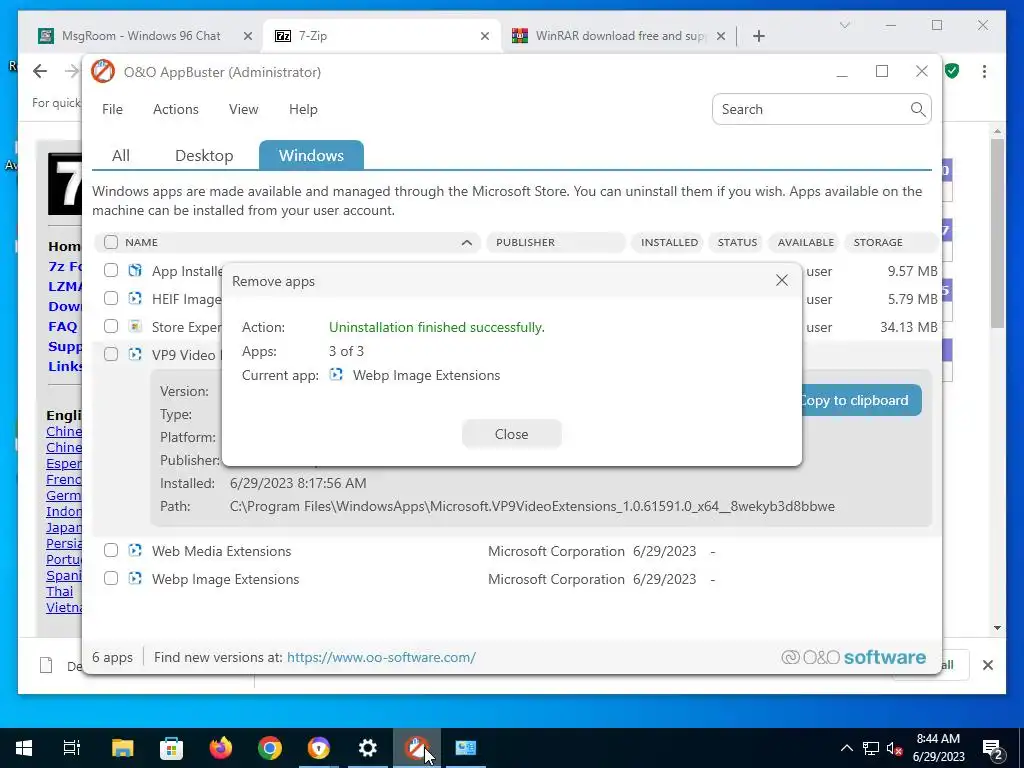Click the Store Experience row icon

point(135,326)
